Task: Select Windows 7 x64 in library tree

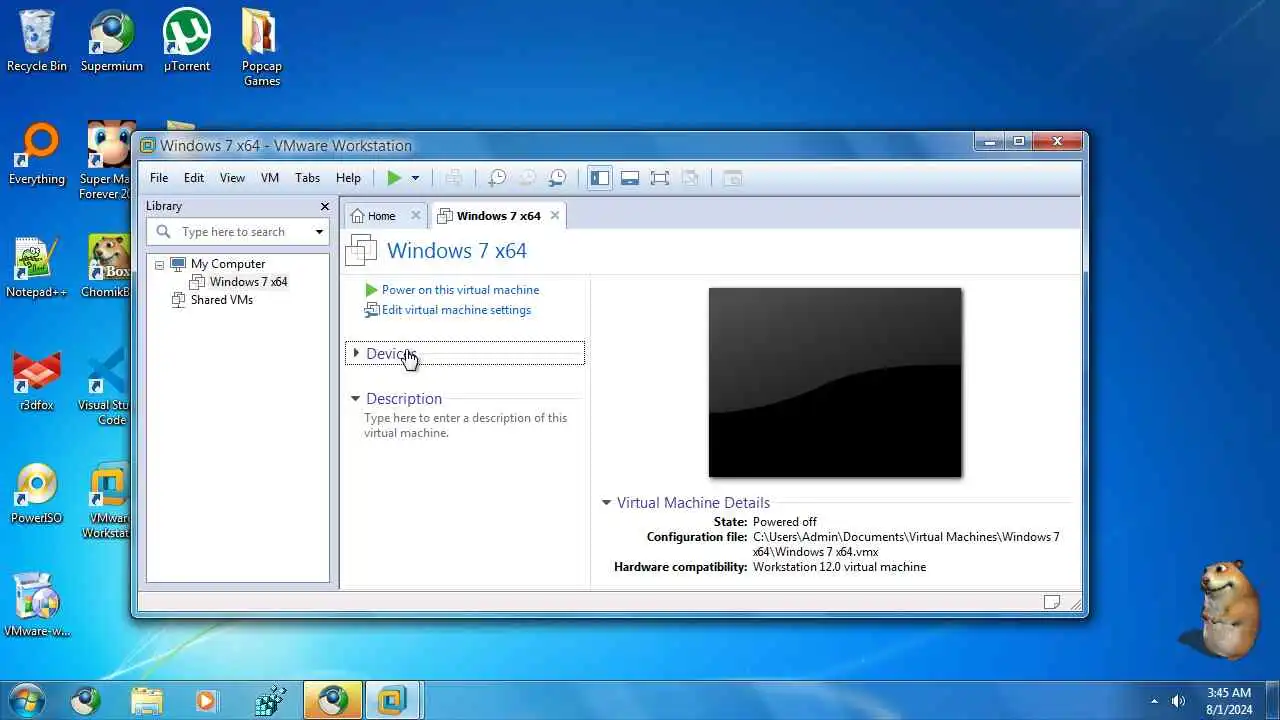Action: point(248,282)
